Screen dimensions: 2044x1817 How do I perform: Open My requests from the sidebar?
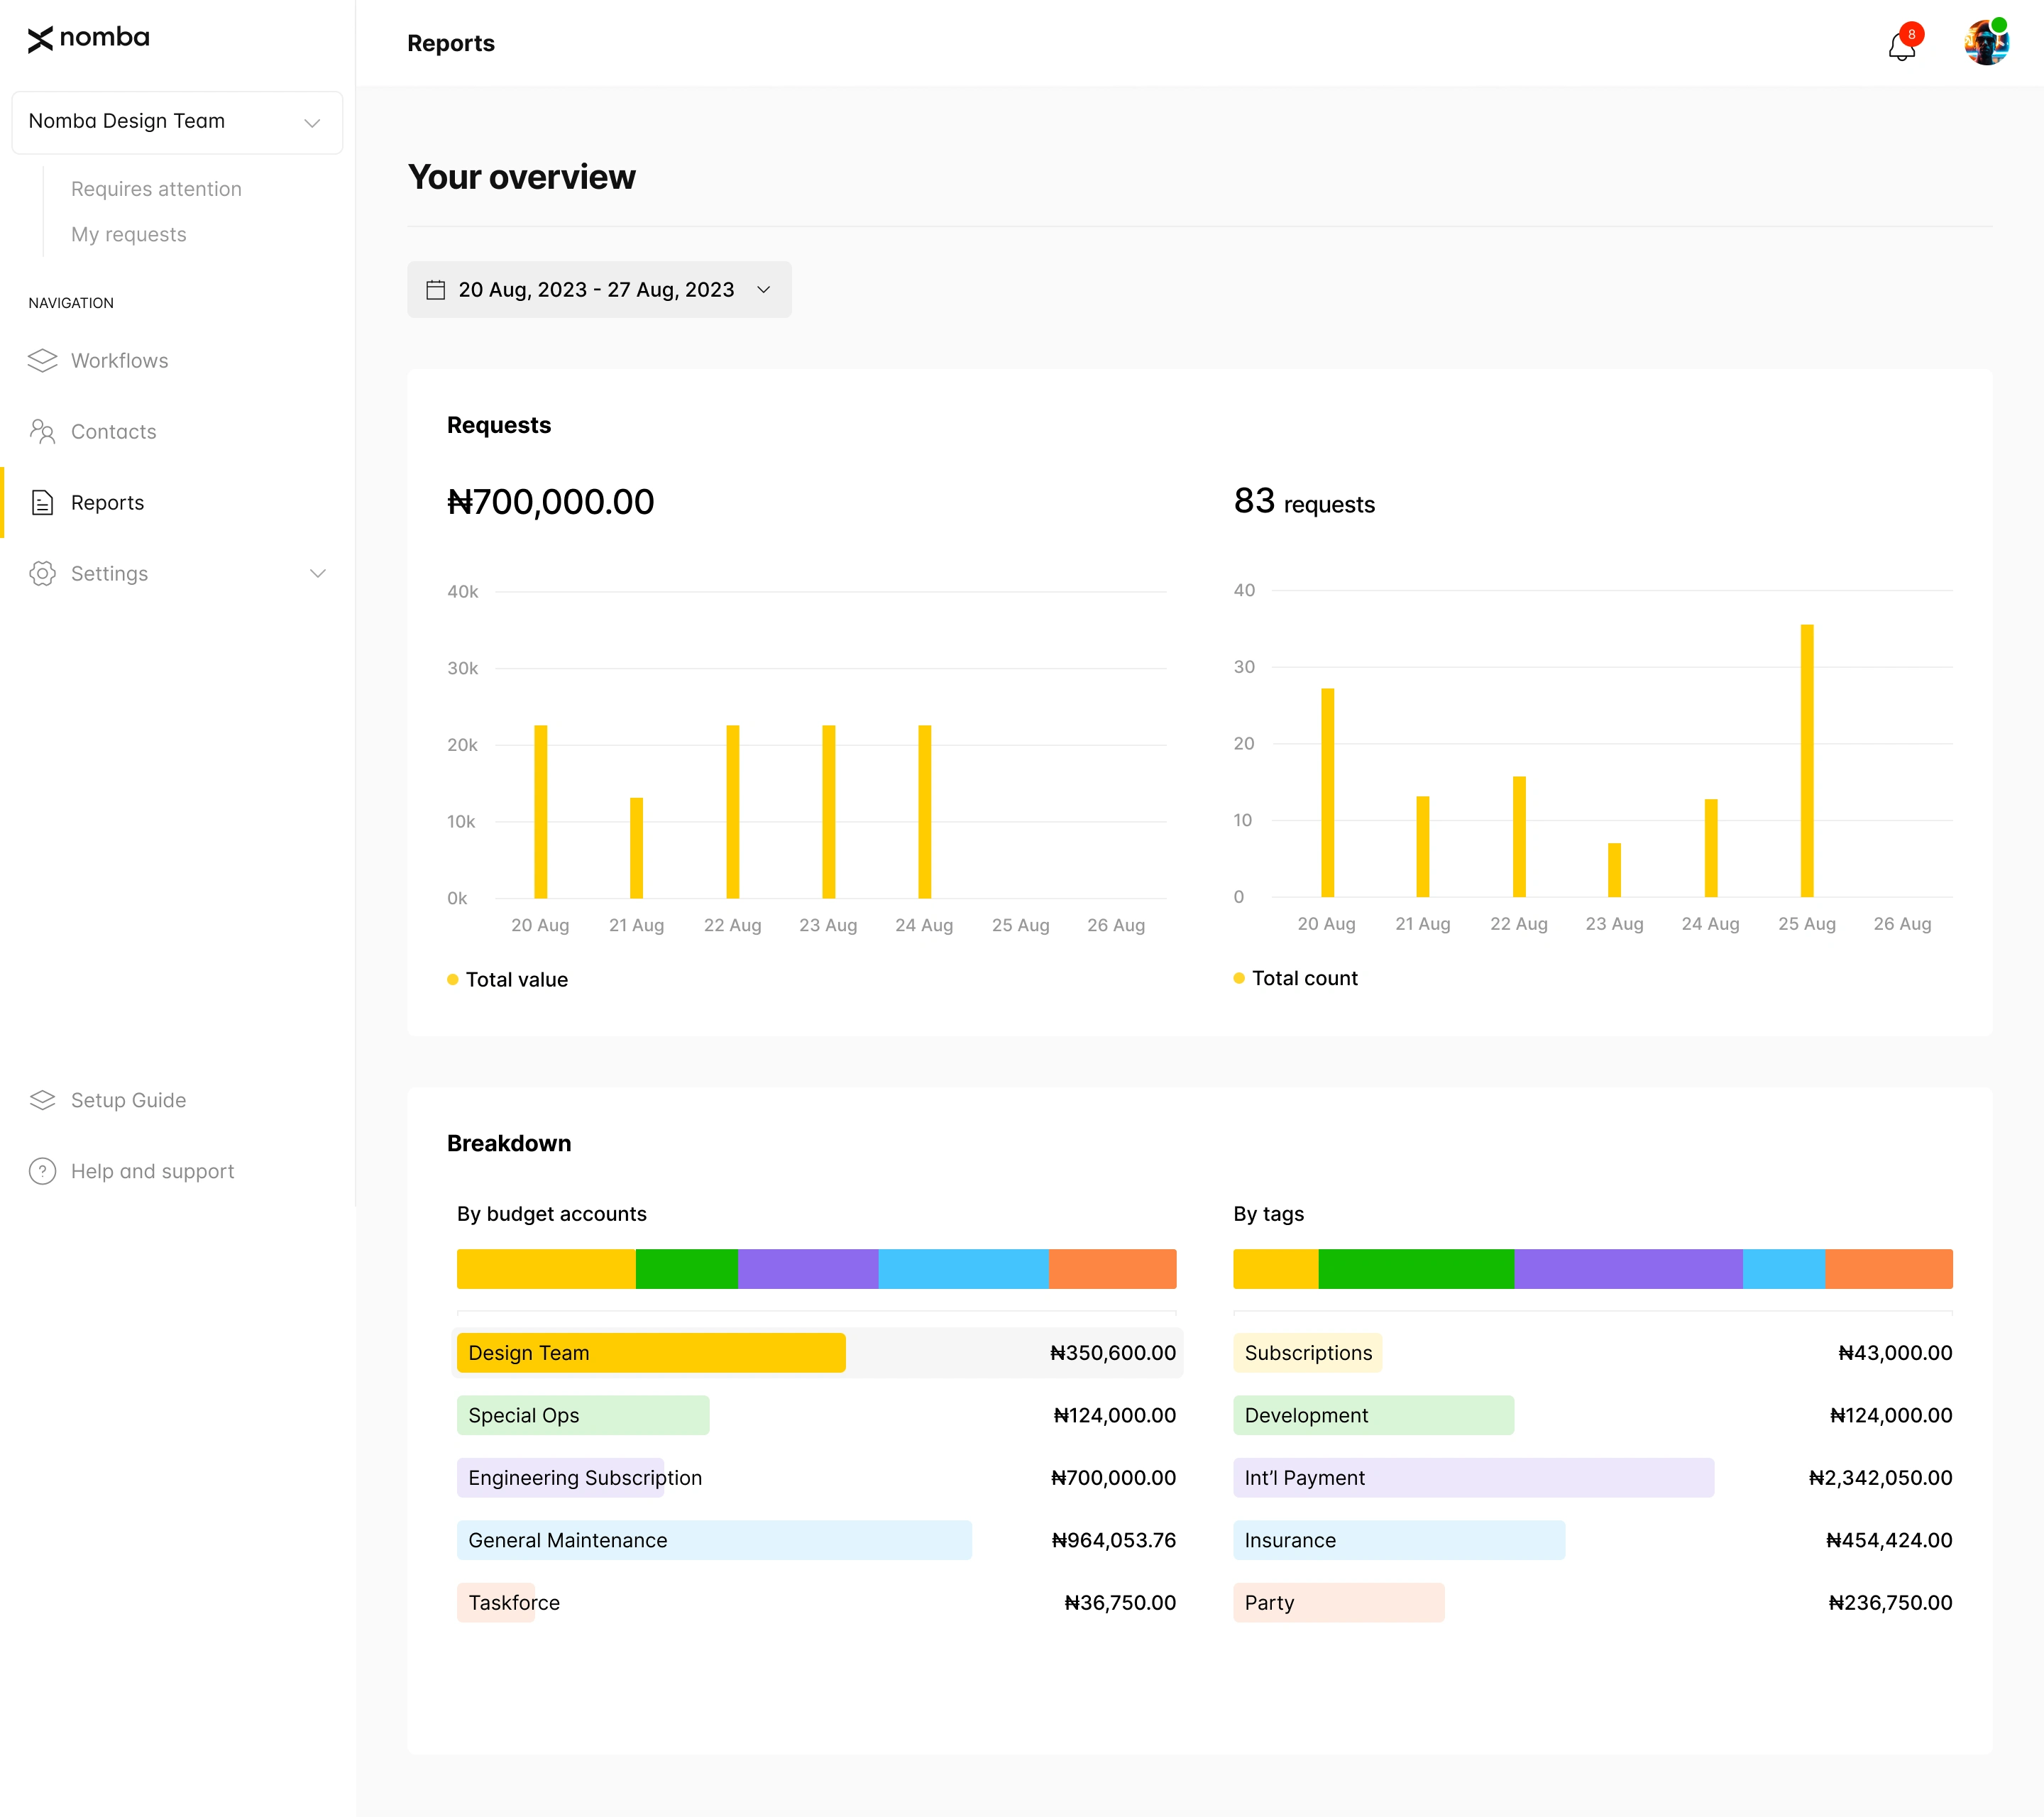(x=129, y=234)
